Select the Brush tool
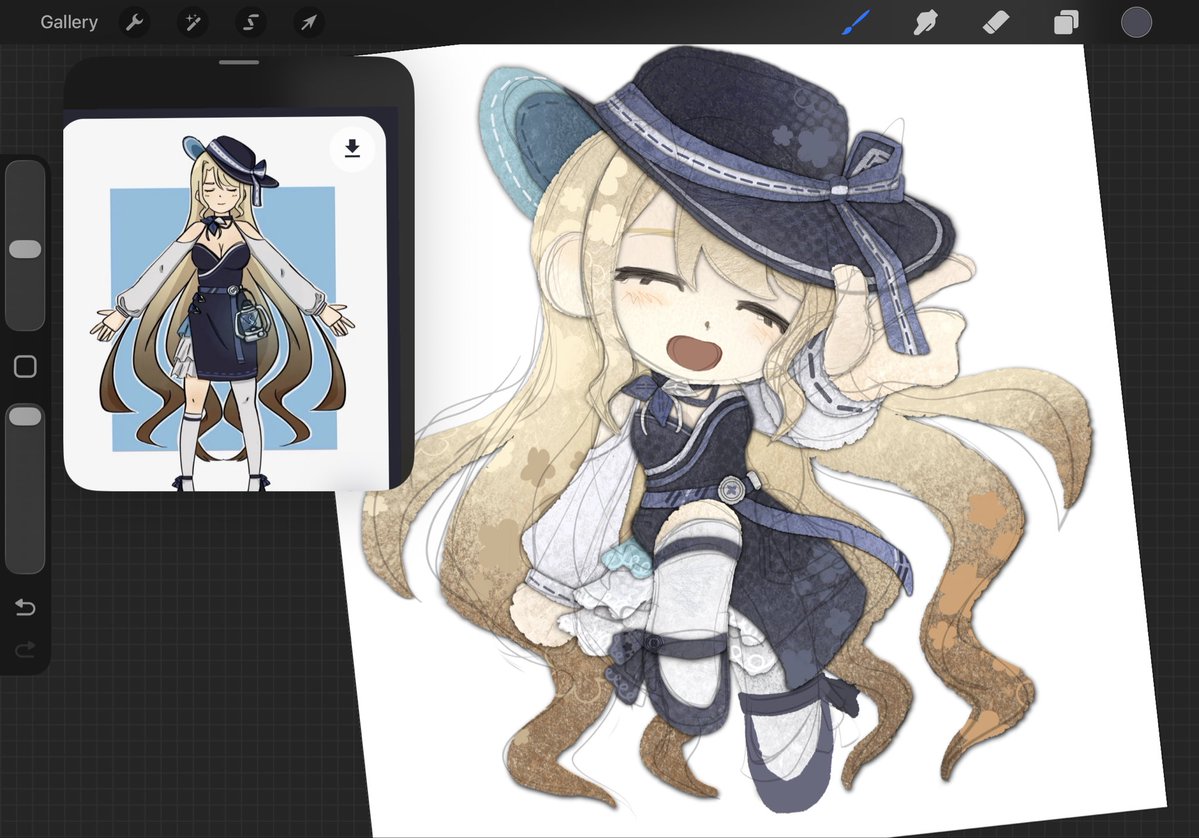Image resolution: width=1199 pixels, height=838 pixels. pos(856,22)
